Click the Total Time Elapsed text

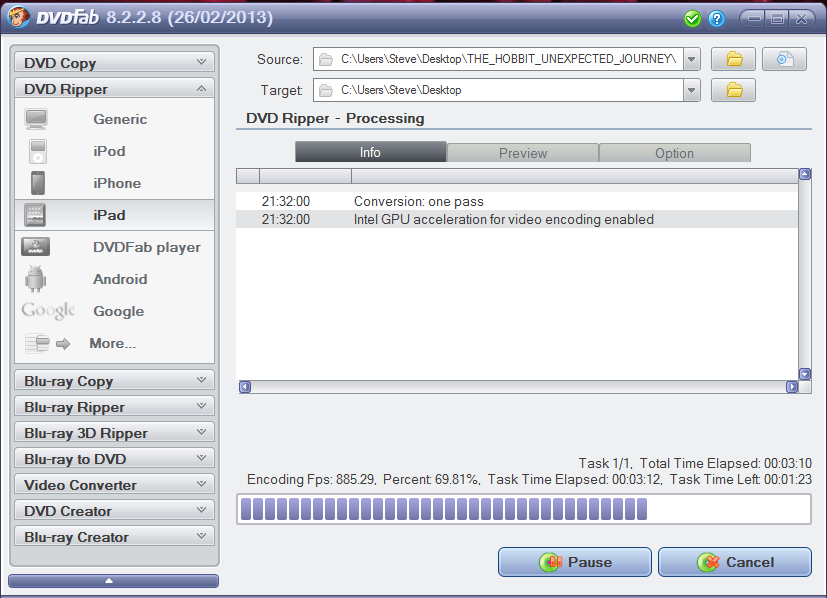click(726, 464)
